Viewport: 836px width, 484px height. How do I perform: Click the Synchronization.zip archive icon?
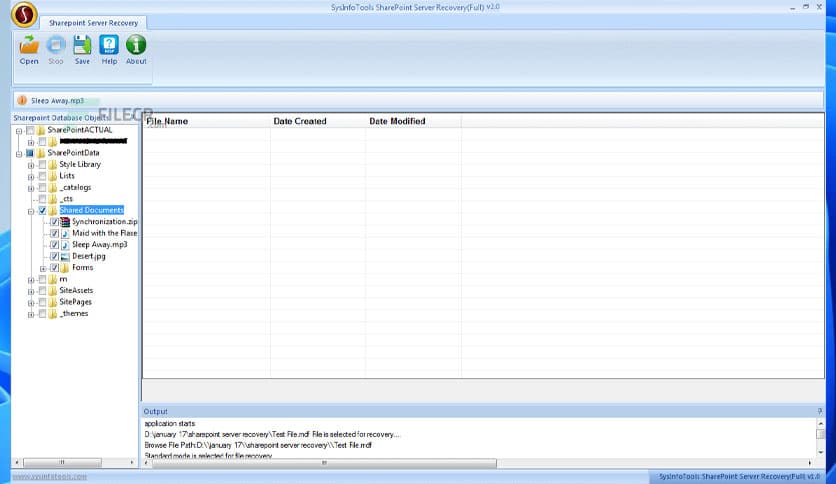point(65,222)
